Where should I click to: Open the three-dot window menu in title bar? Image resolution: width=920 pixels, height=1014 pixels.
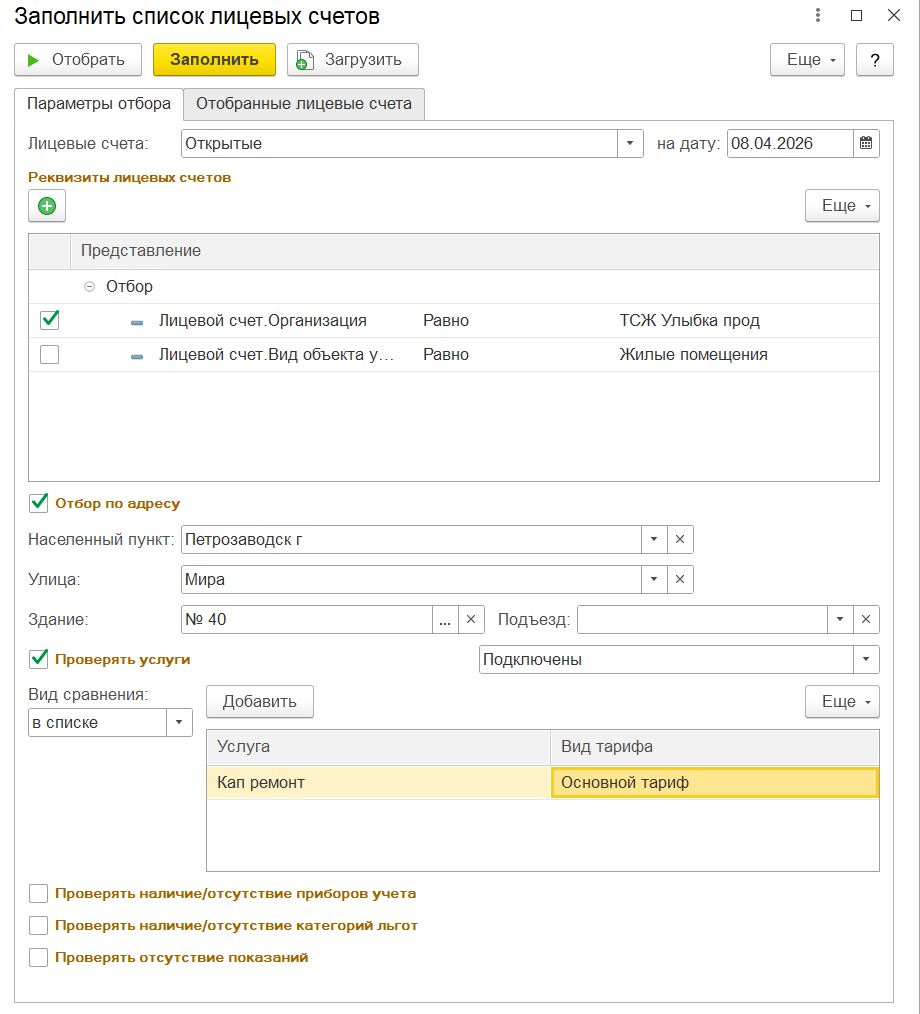click(818, 16)
